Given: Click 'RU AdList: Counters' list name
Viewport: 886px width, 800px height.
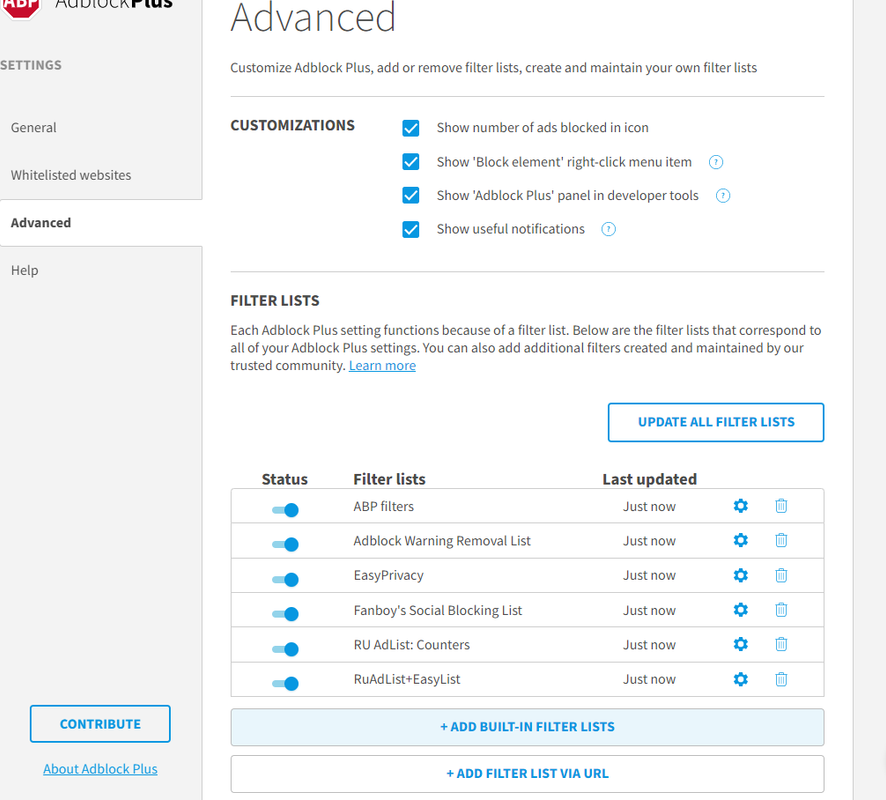Looking at the screenshot, I should (x=411, y=645).
